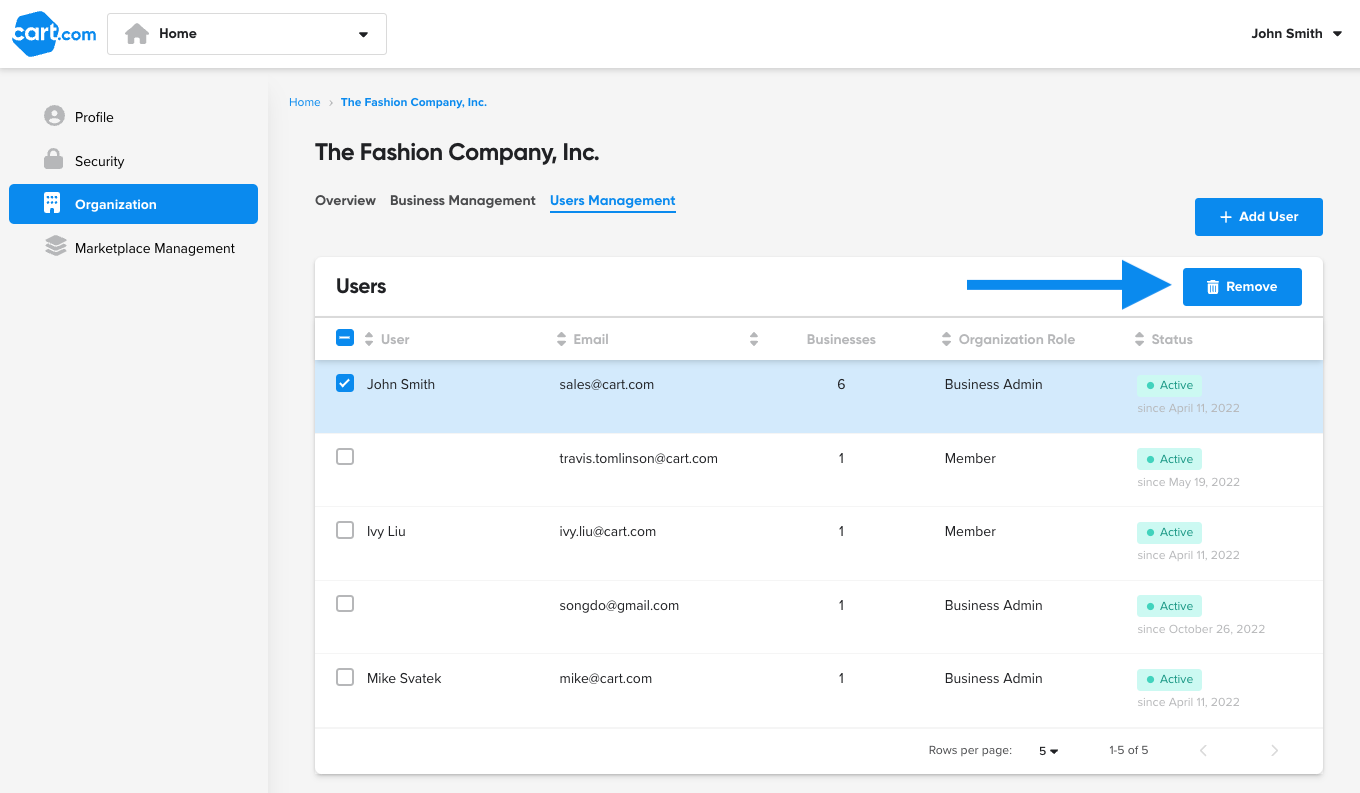Screen dimensions: 1360x793
Task: Click the plus icon on Add User
Action: (1226, 217)
